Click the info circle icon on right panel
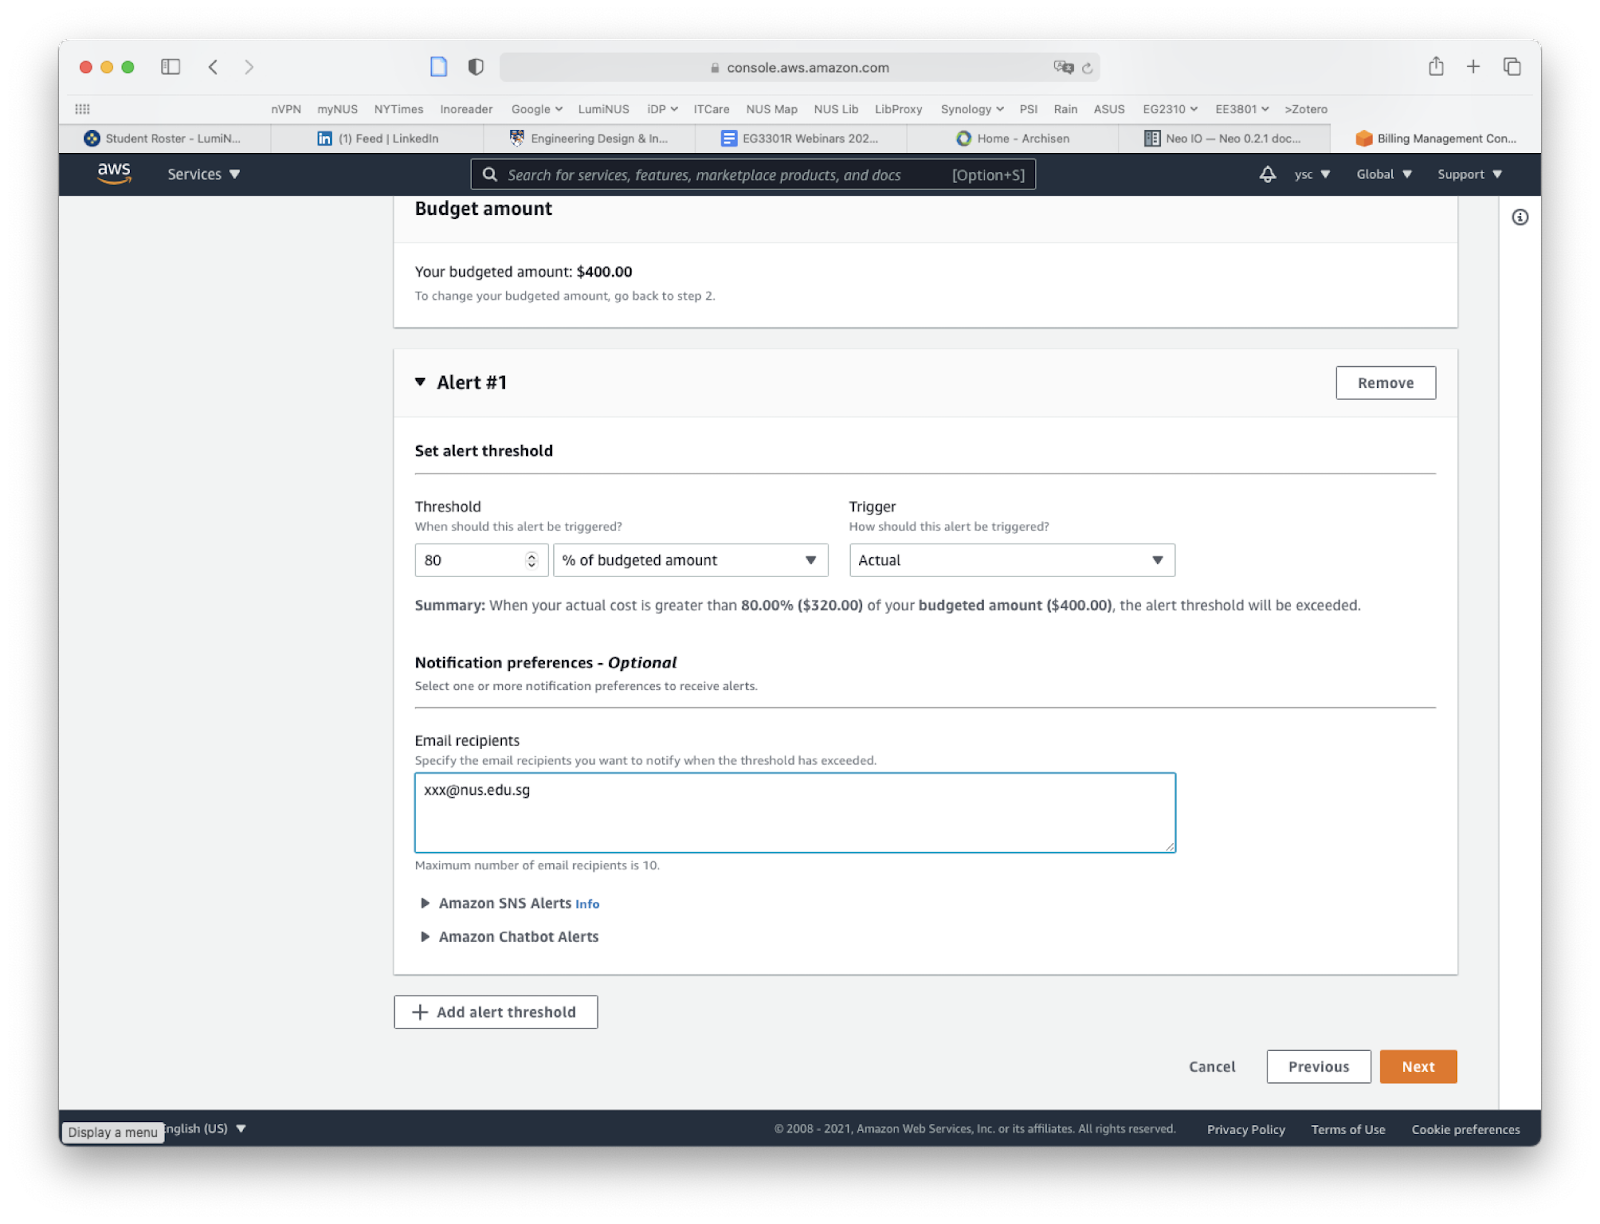The width and height of the screenshot is (1600, 1224). pos(1519,217)
